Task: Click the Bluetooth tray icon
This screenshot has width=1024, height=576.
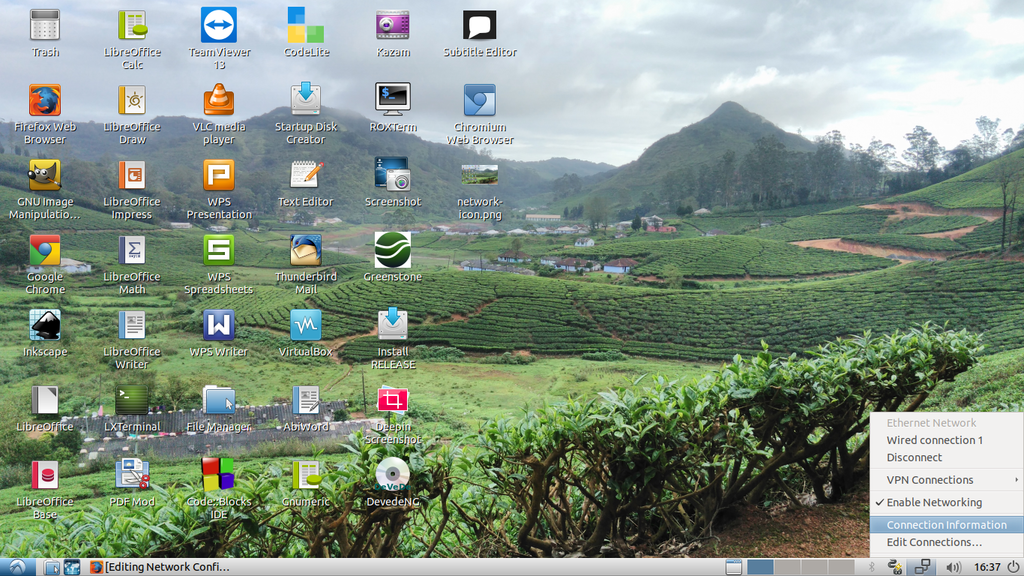Action: [x=871, y=567]
